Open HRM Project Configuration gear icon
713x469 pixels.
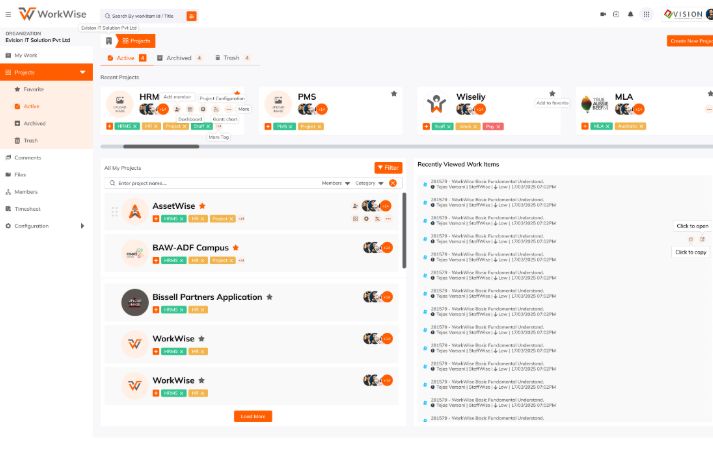(x=203, y=109)
